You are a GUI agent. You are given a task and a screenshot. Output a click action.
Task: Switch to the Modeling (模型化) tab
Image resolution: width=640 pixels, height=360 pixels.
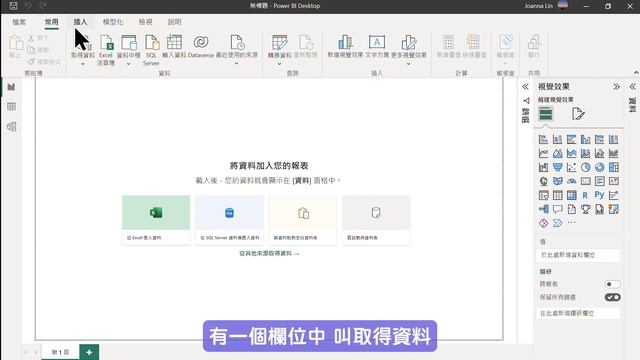[x=113, y=22]
